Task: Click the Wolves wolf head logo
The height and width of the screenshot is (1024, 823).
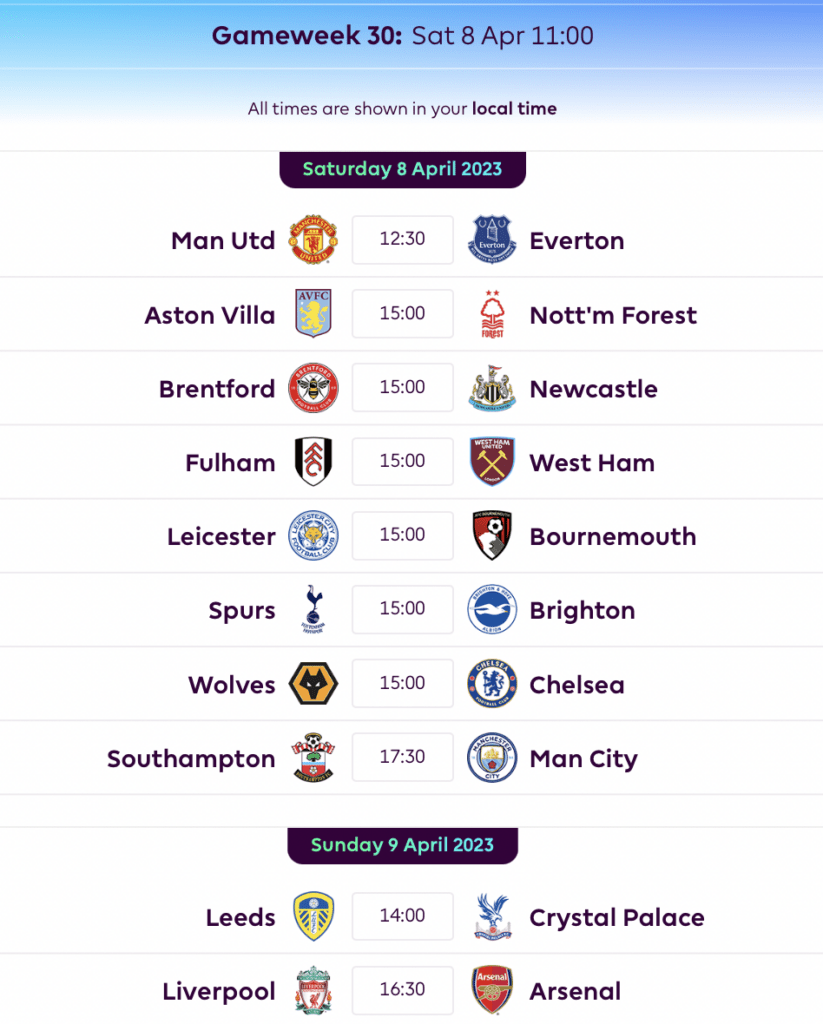Action: [314, 683]
